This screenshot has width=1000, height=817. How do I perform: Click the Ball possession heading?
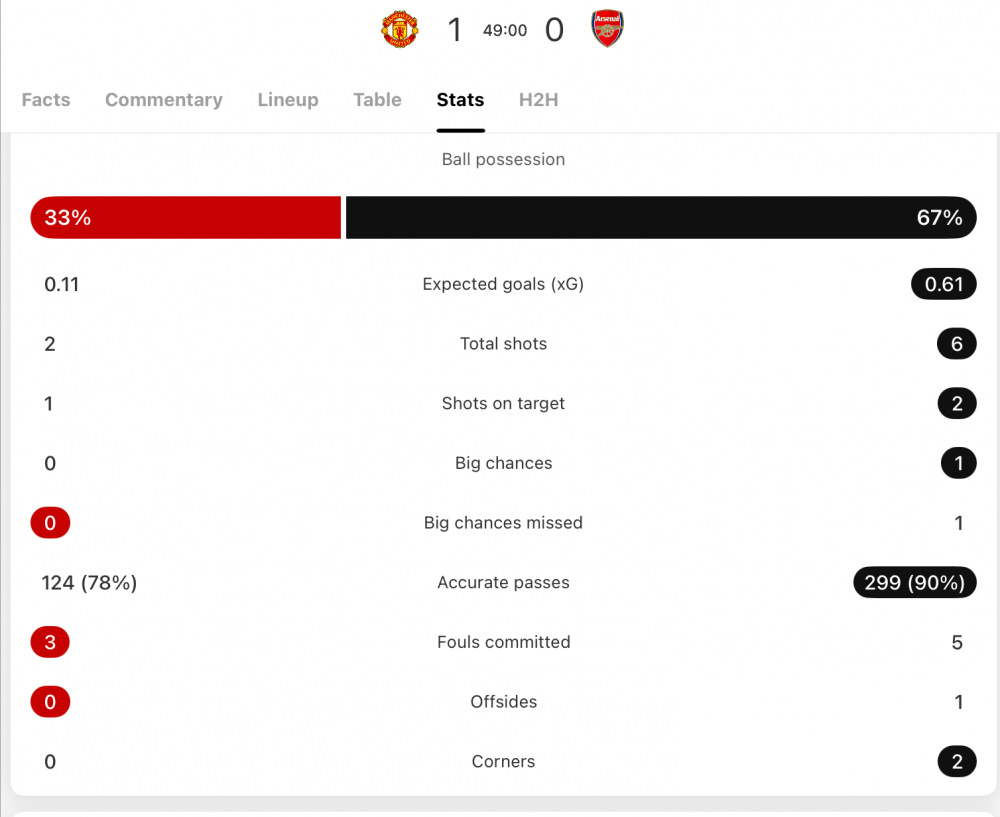(503, 159)
